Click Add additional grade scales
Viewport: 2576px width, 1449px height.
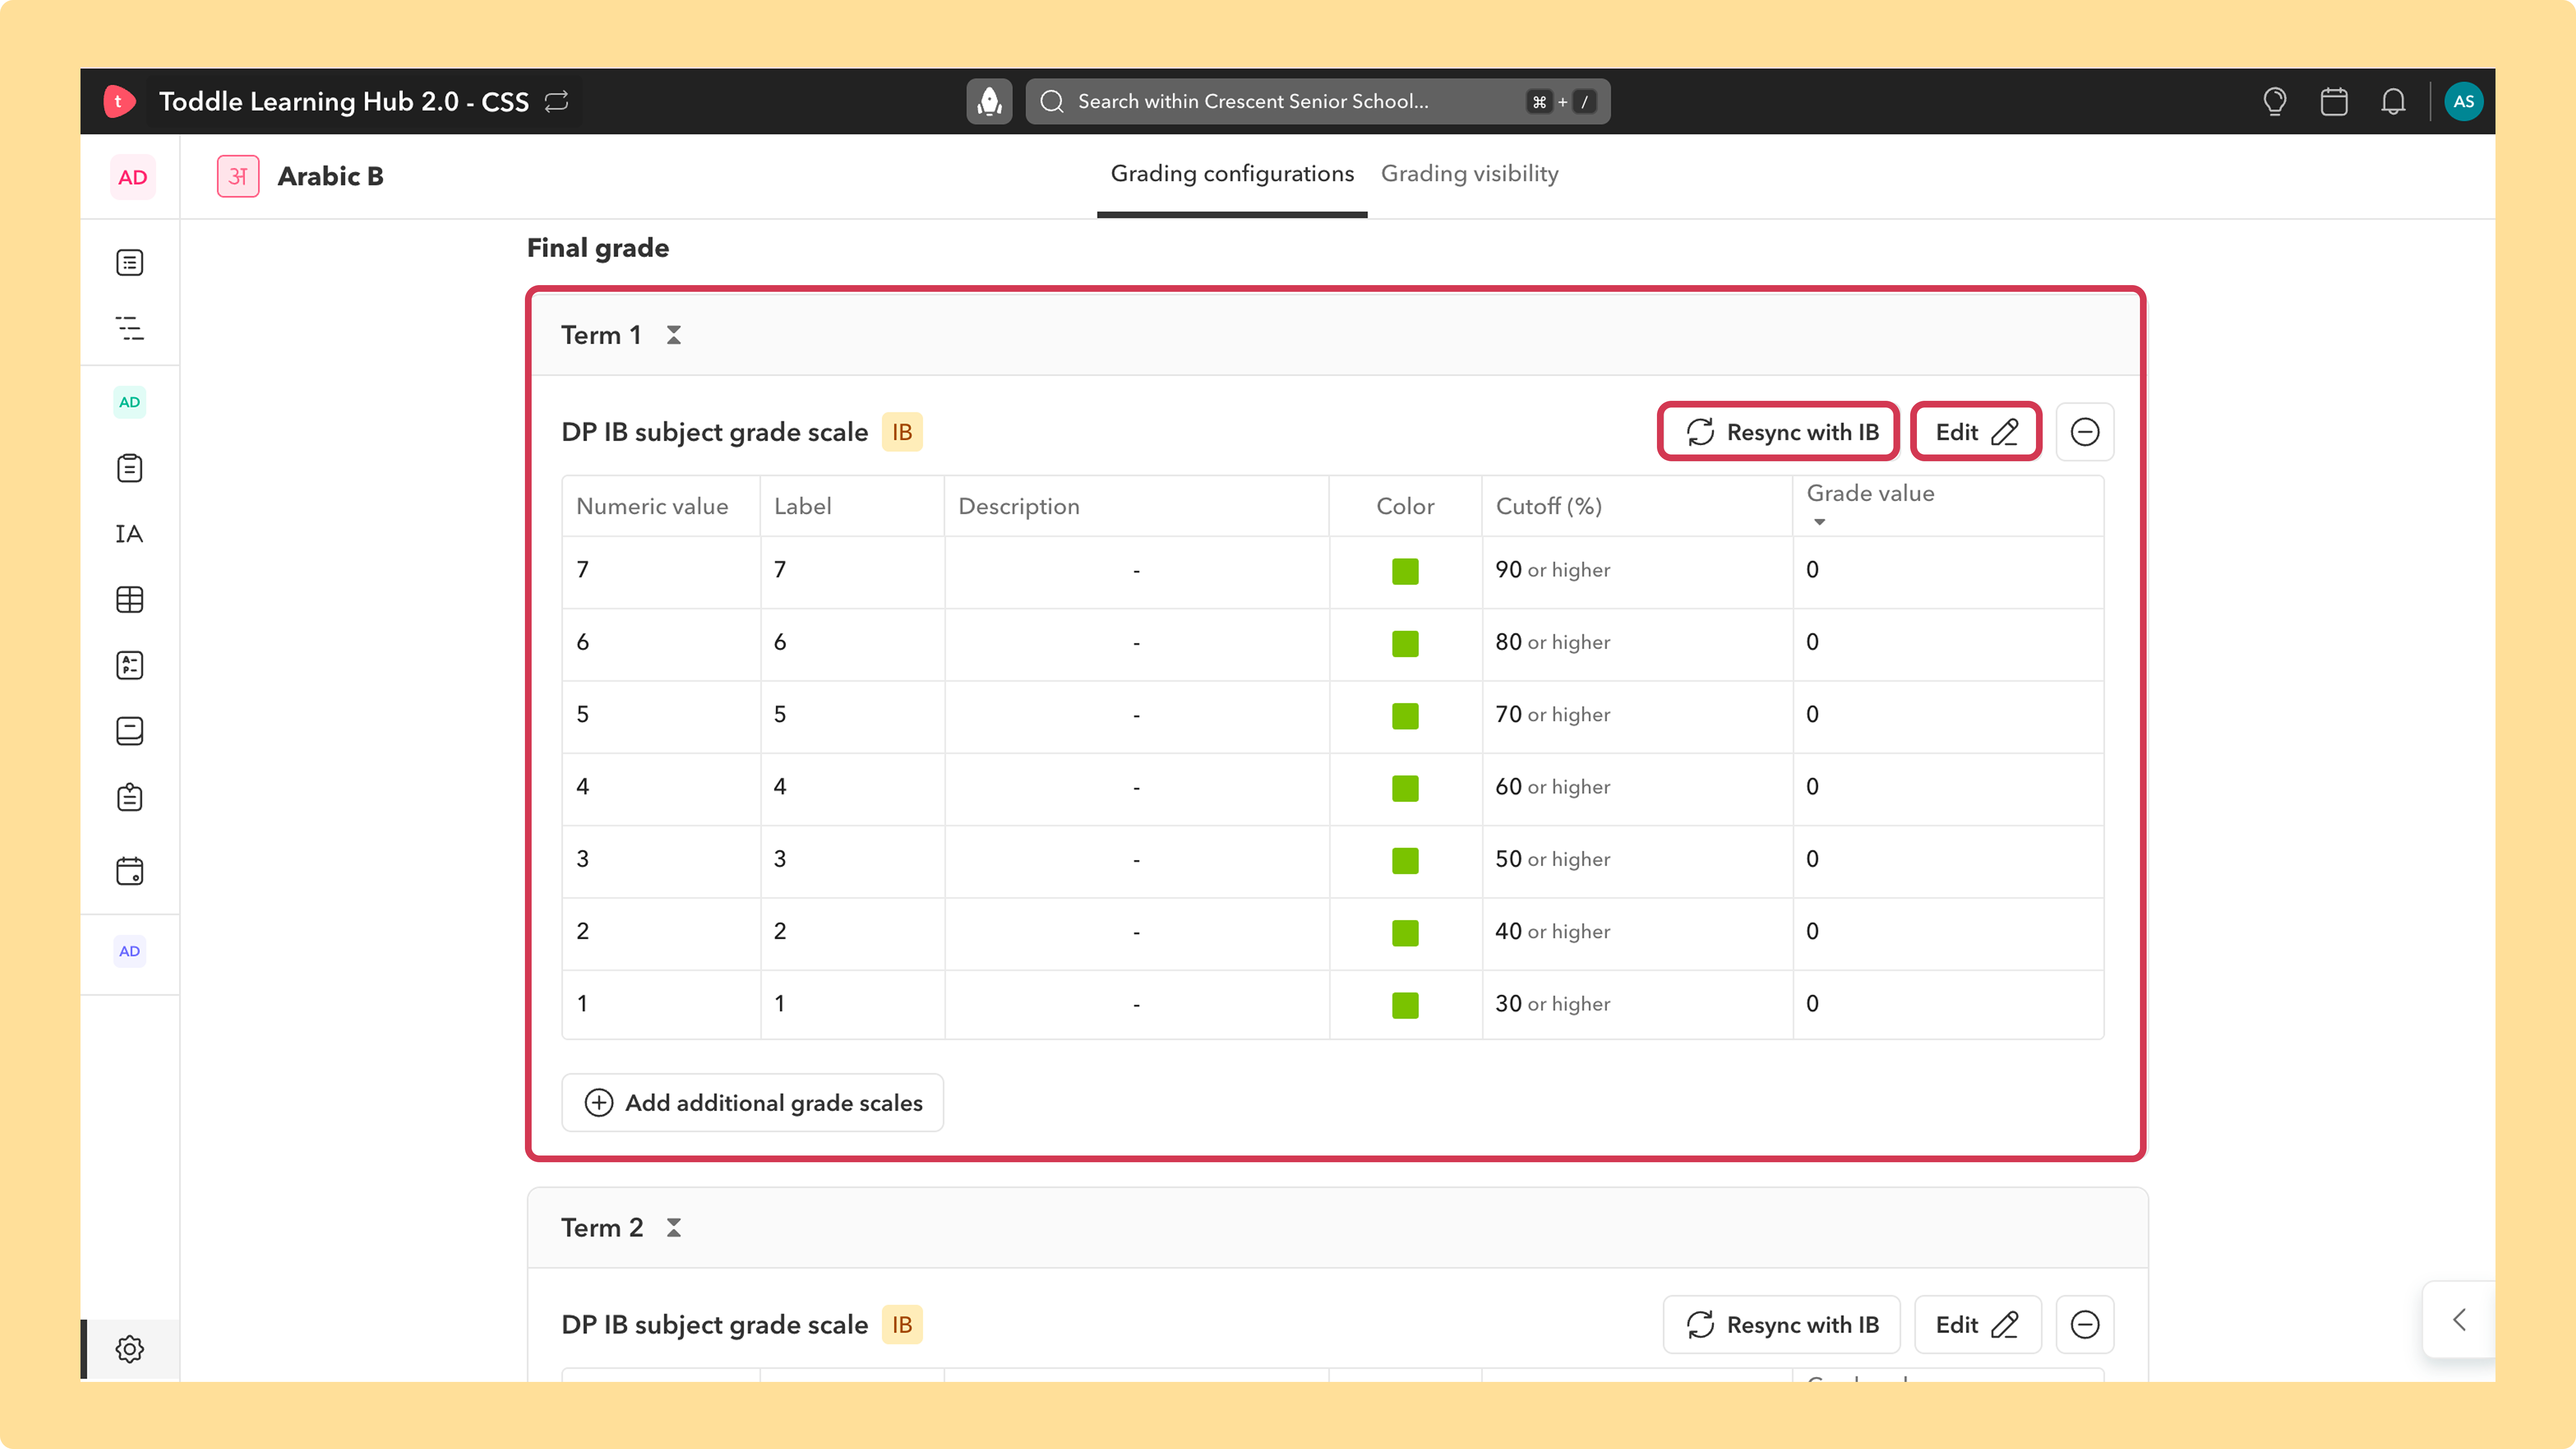tap(753, 1103)
